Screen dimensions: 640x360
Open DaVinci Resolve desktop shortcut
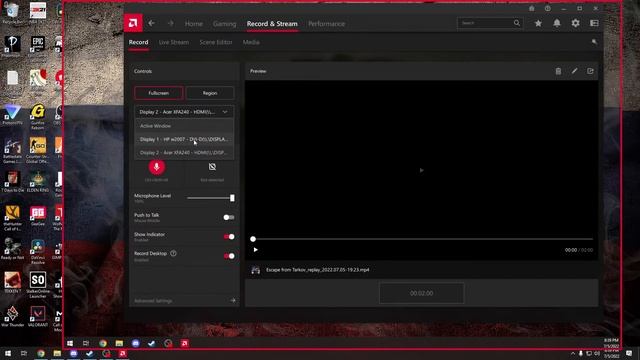[x=38, y=252]
